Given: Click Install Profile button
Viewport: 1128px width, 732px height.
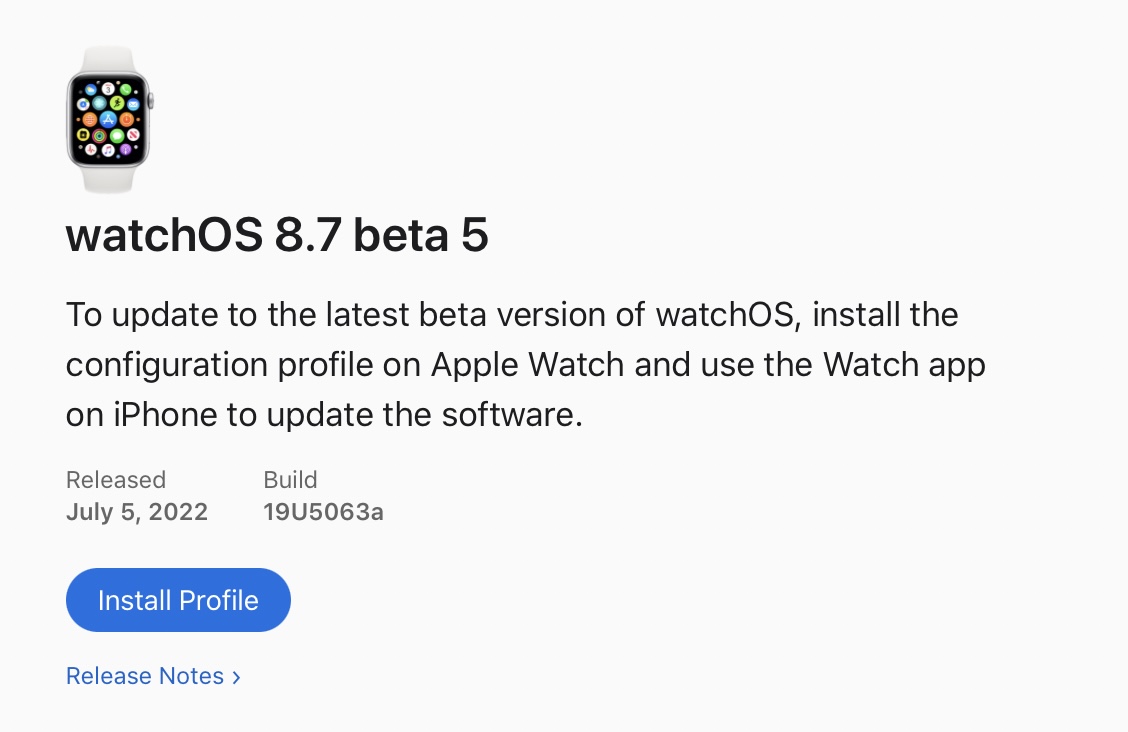Looking at the screenshot, I should pyautogui.click(x=178, y=600).
